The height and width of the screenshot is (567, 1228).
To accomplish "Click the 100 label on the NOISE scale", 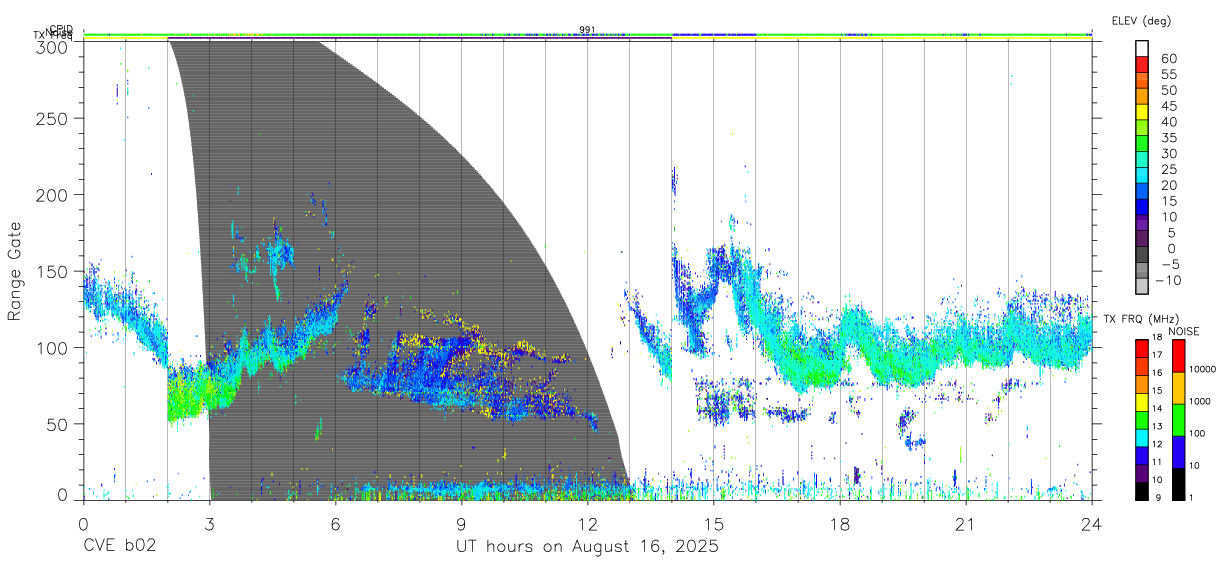I will tap(1198, 433).
